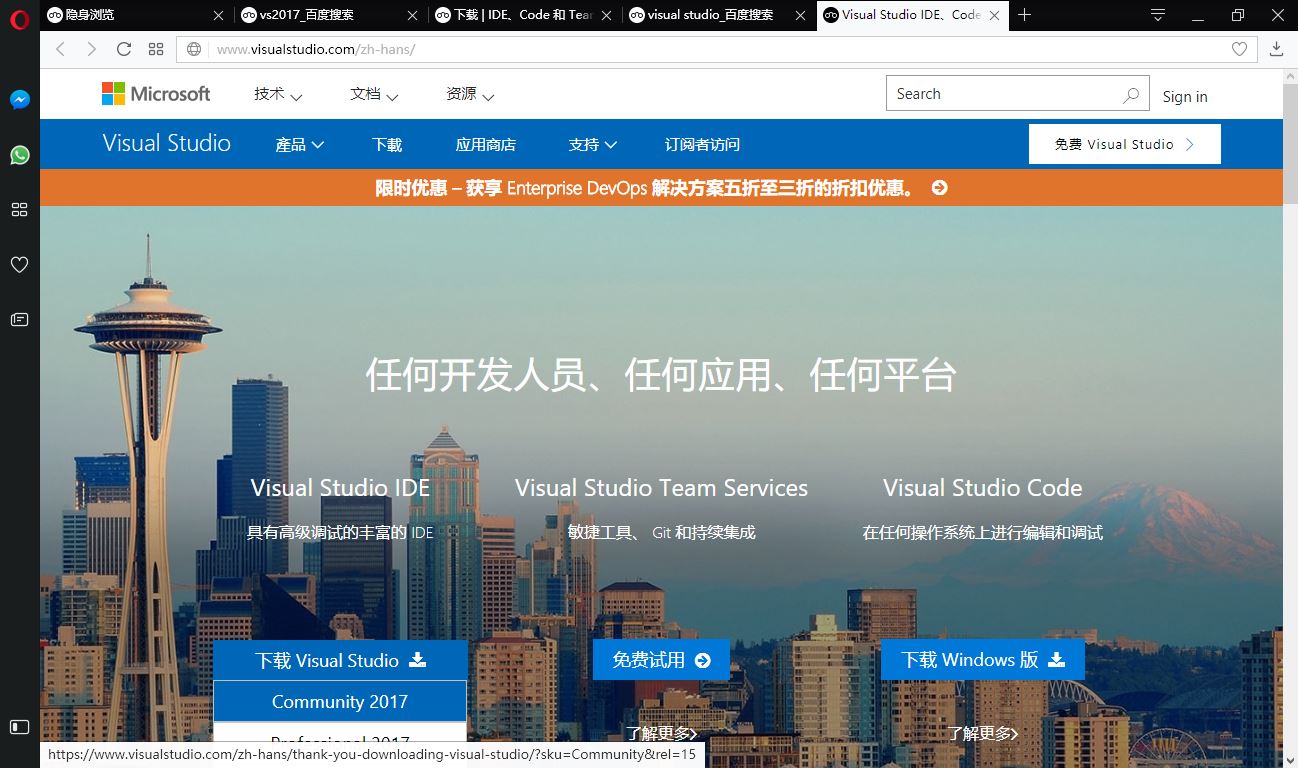
Task: Open a new tab with the plus button
Action: point(1024,15)
